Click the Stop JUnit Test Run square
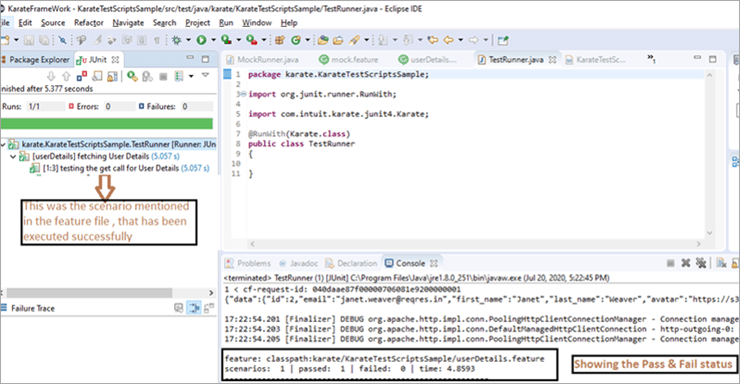This screenshot has height=384, width=740. coord(163,76)
